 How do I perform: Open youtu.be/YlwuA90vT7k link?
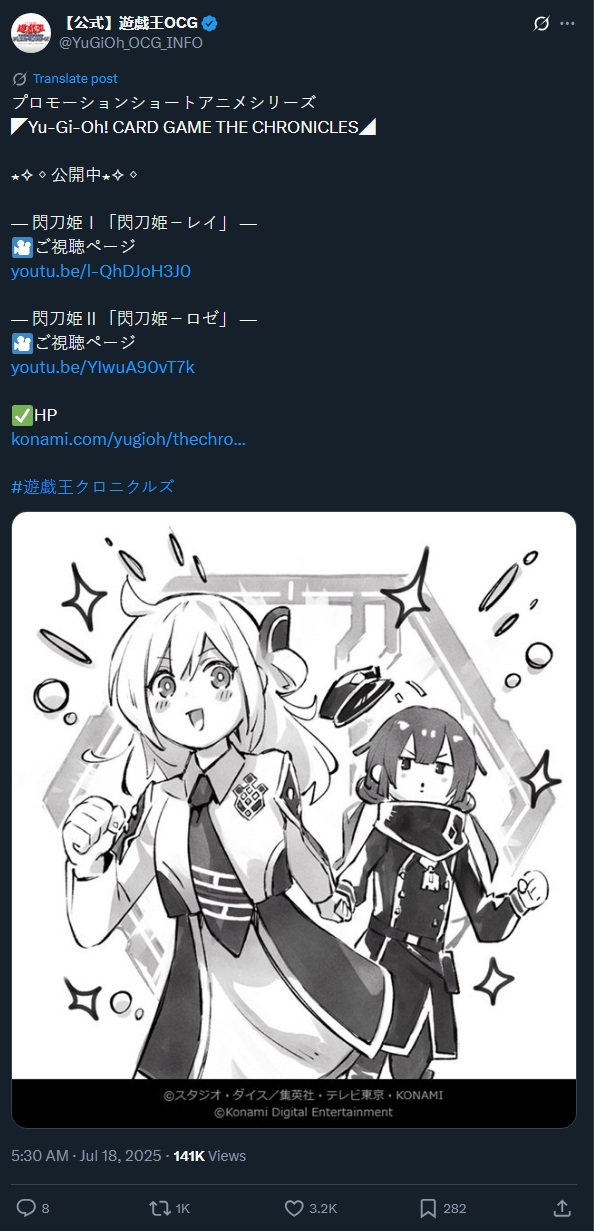[103, 367]
